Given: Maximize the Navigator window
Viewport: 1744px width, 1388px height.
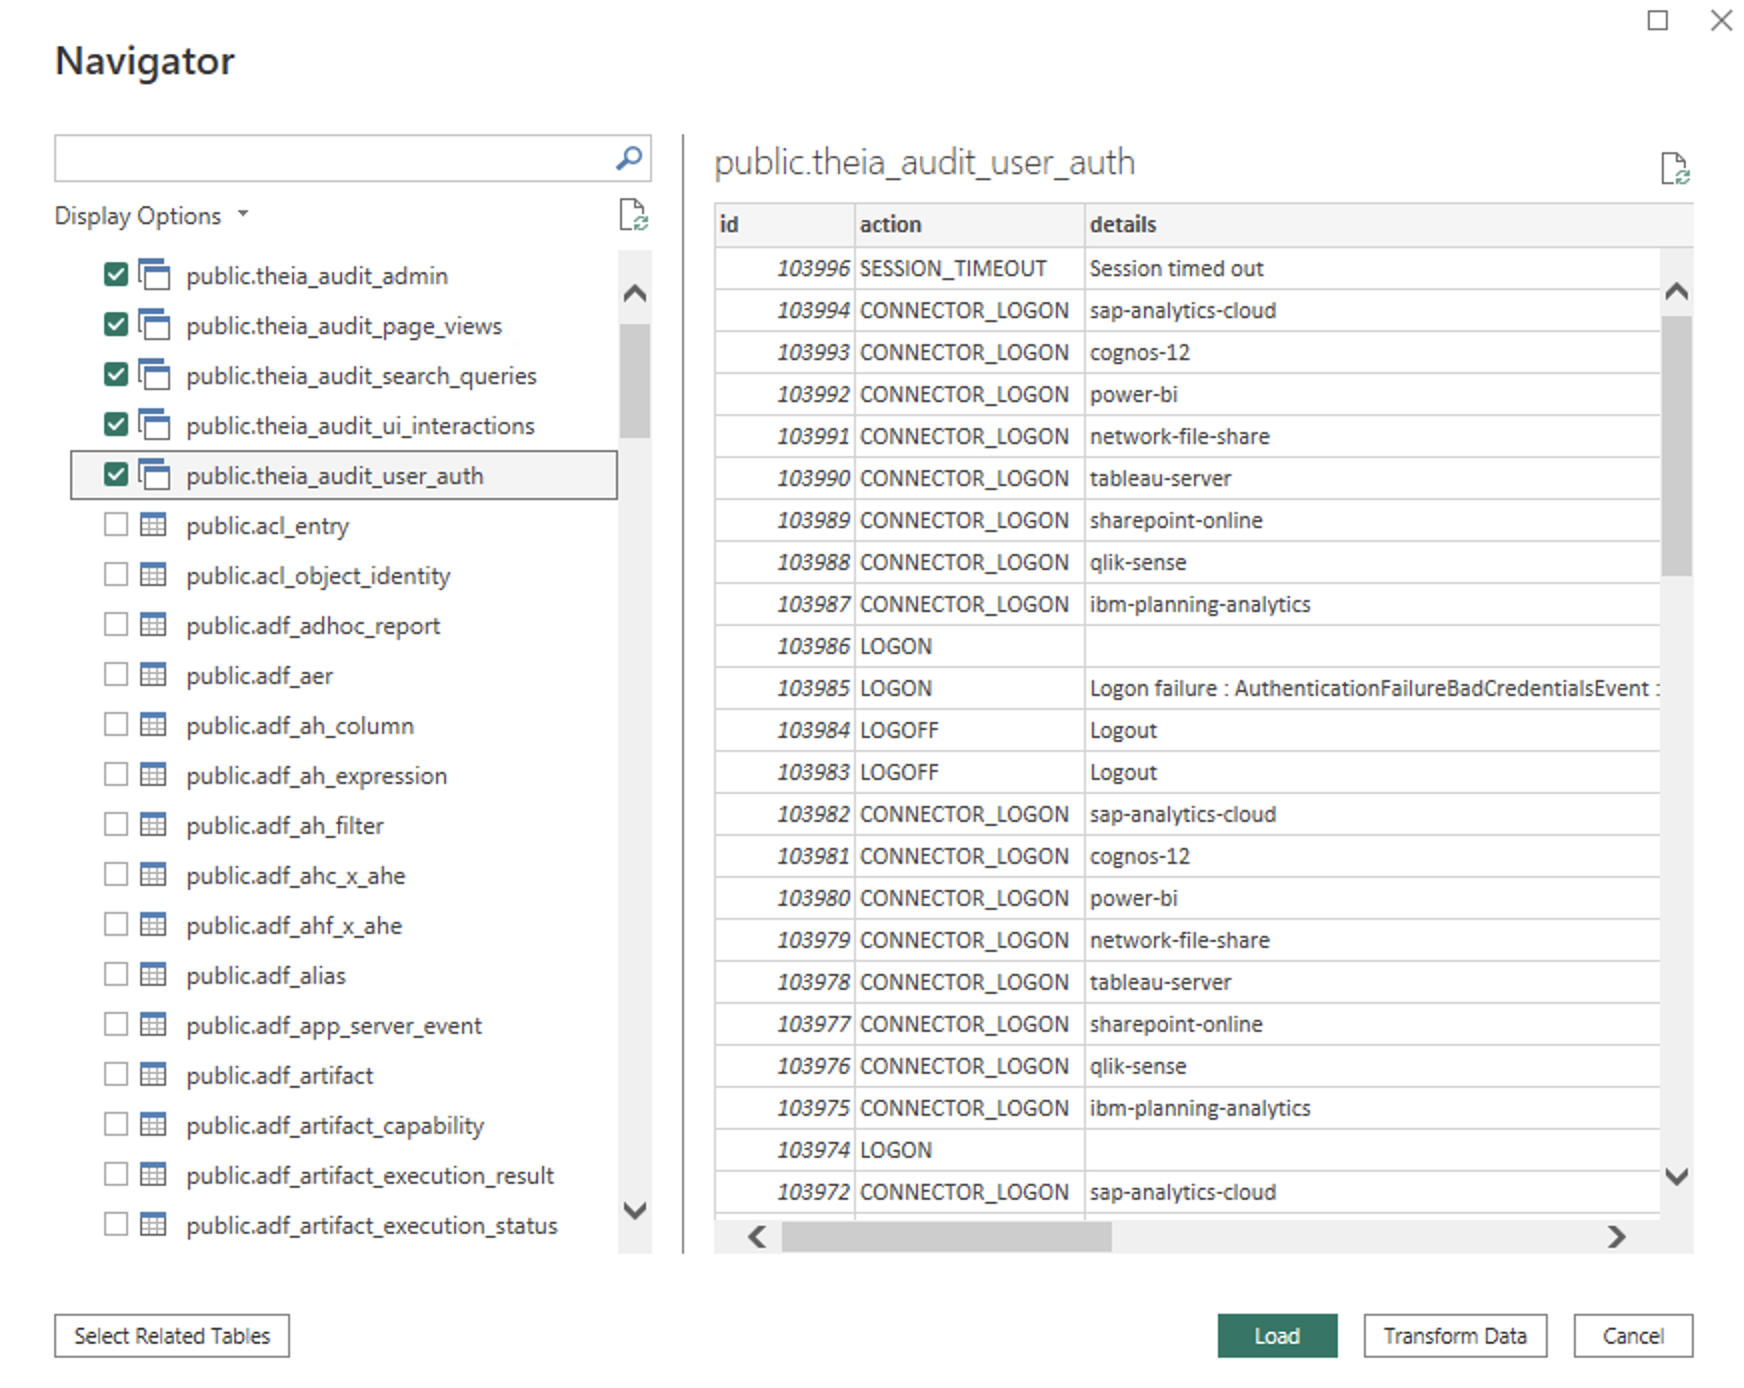Looking at the screenshot, I should (1658, 20).
